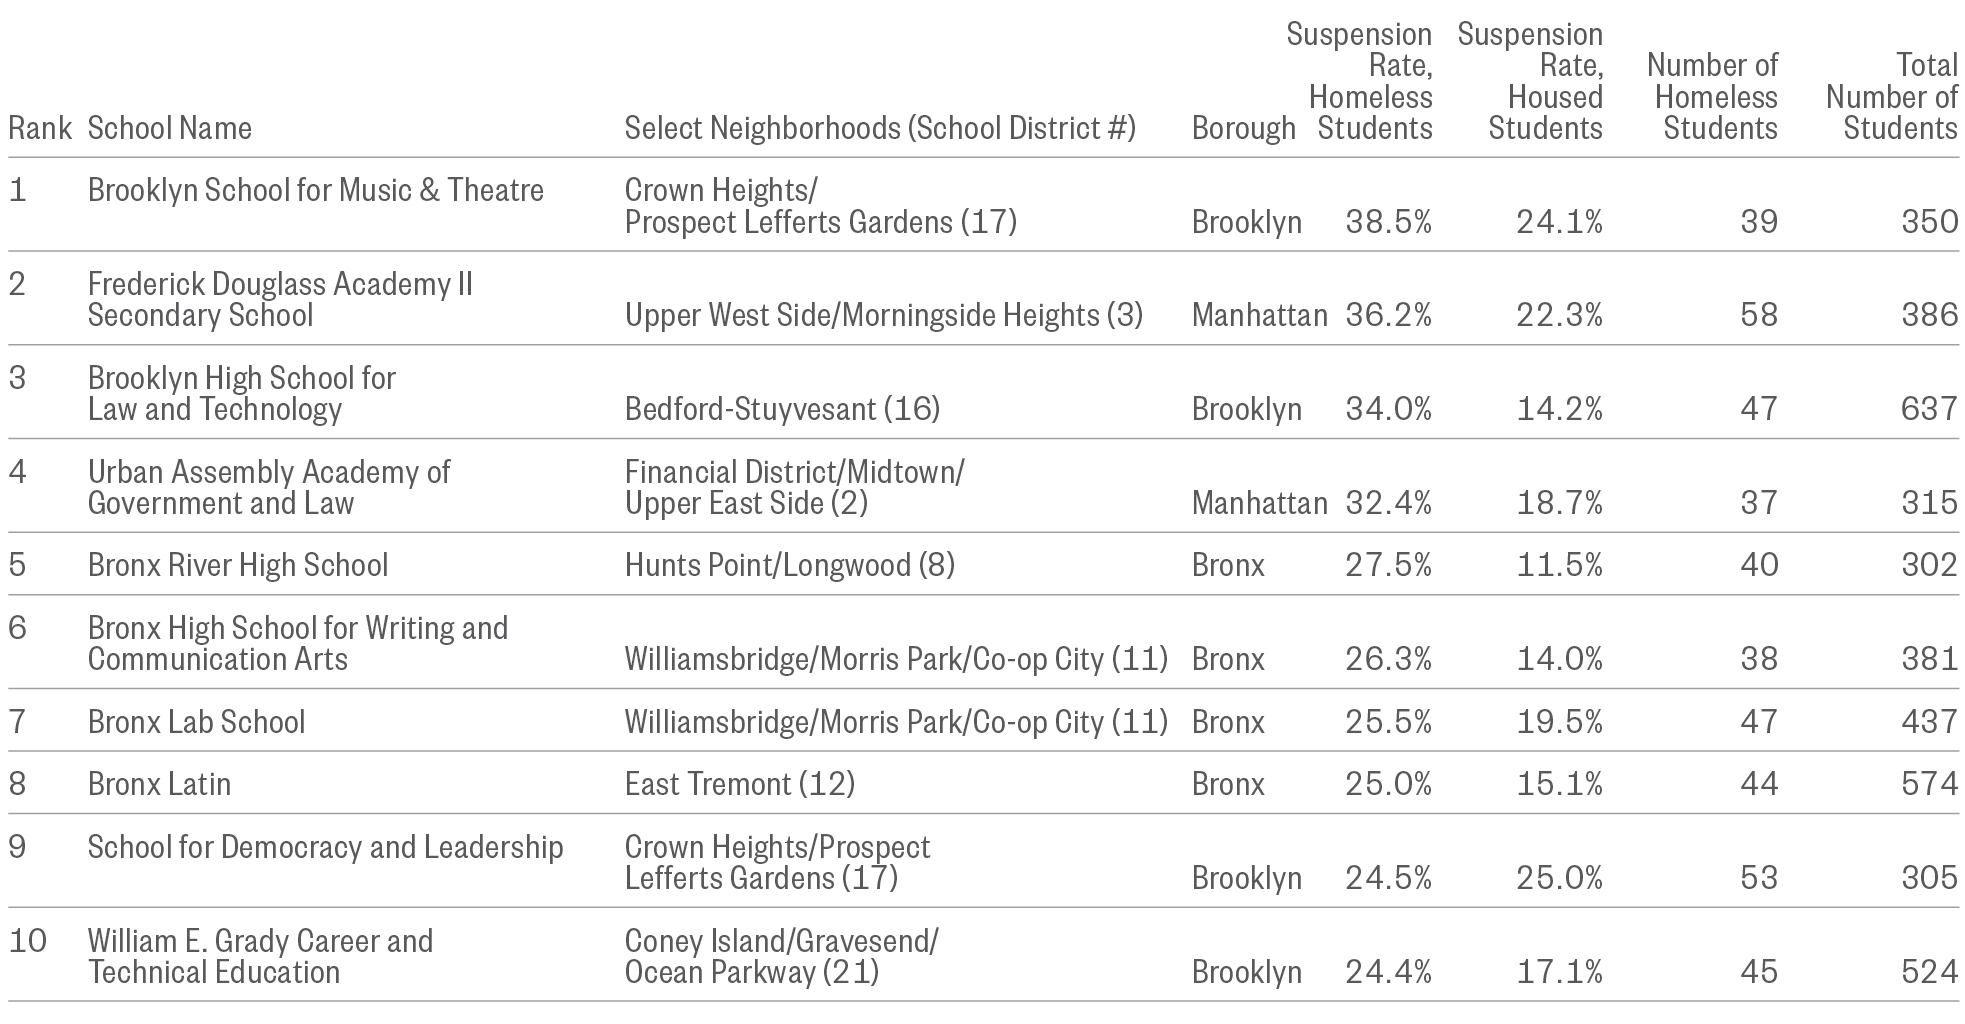Click the Rank column header
The height and width of the screenshot is (1024, 1965).
40,128
